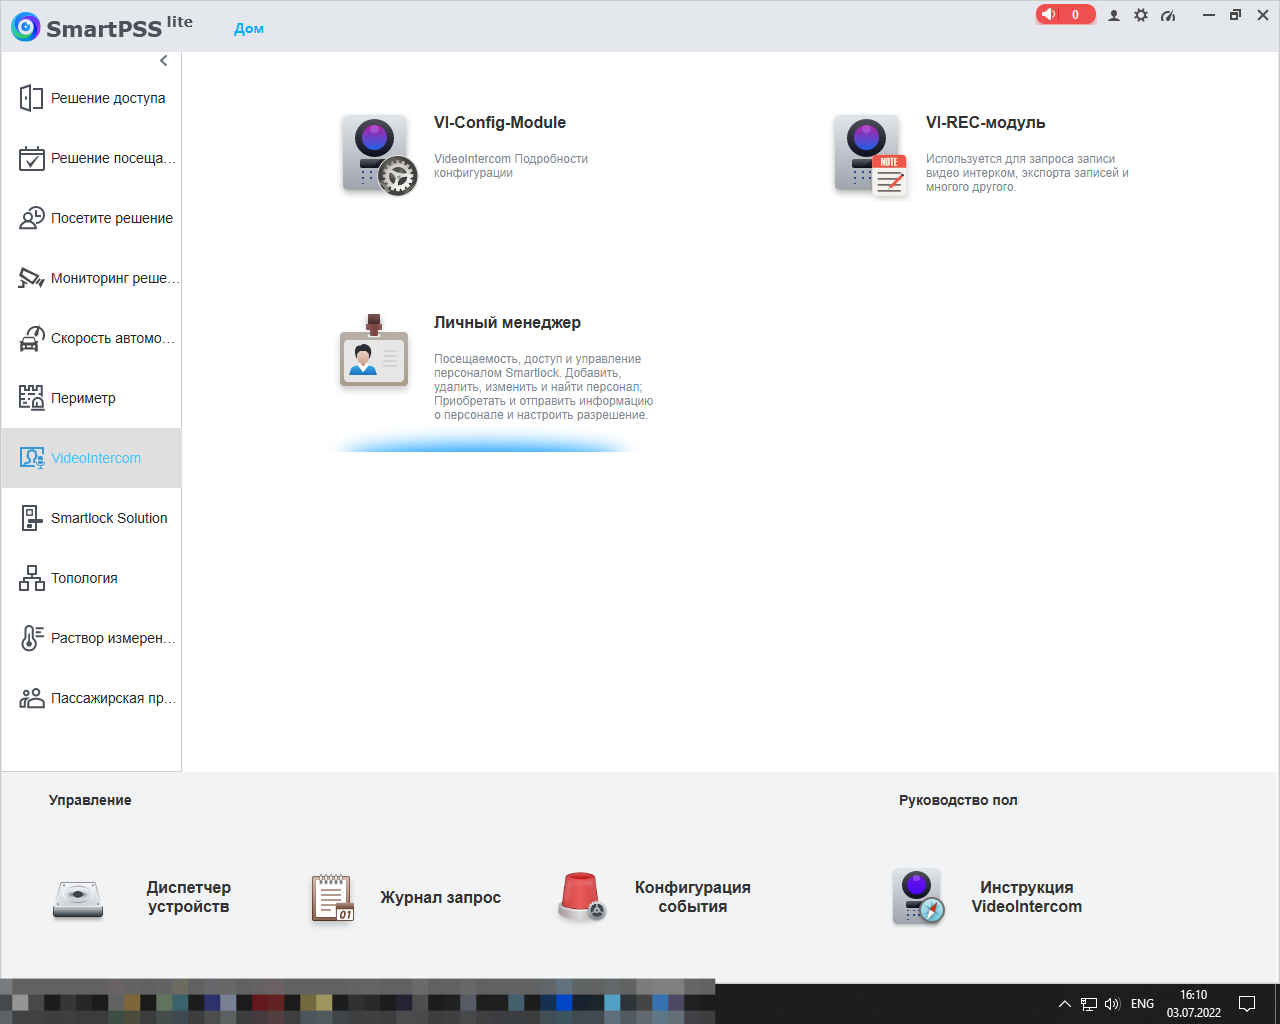Open the settings gear icon
1280x1024 pixels.
pos(1141,15)
